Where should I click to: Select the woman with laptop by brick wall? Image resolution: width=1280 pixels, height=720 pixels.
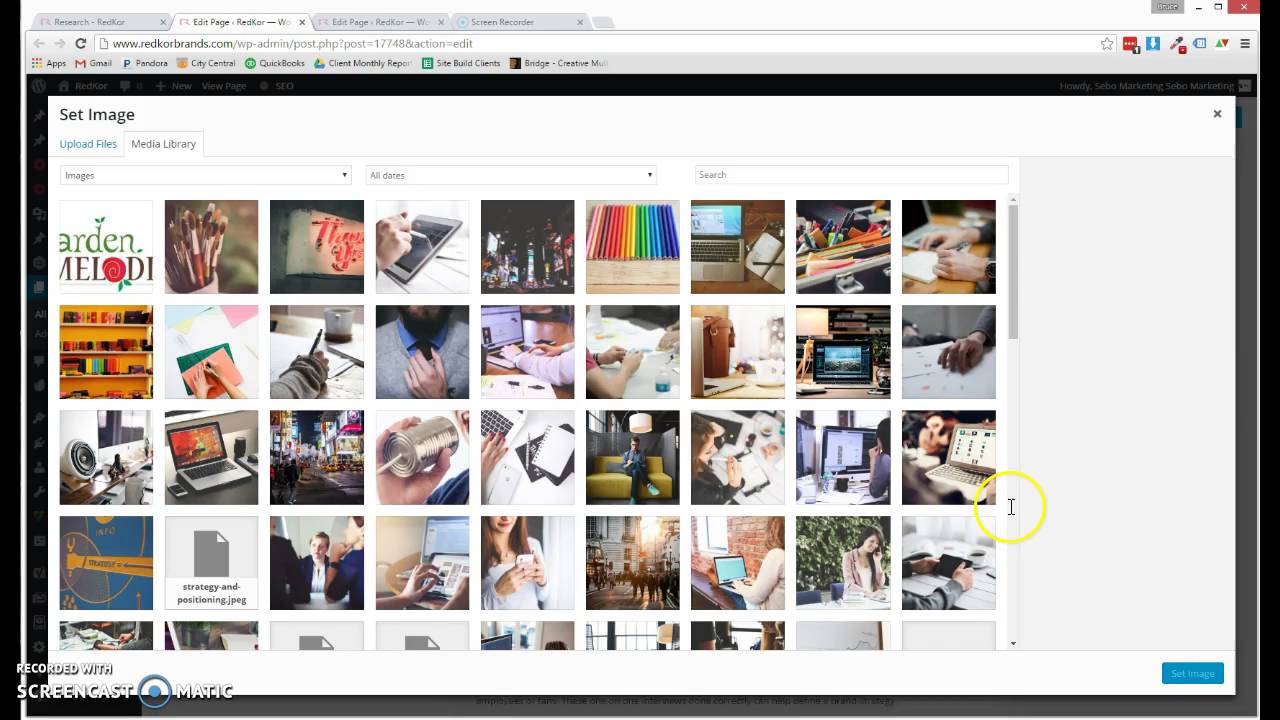(738, 563)
